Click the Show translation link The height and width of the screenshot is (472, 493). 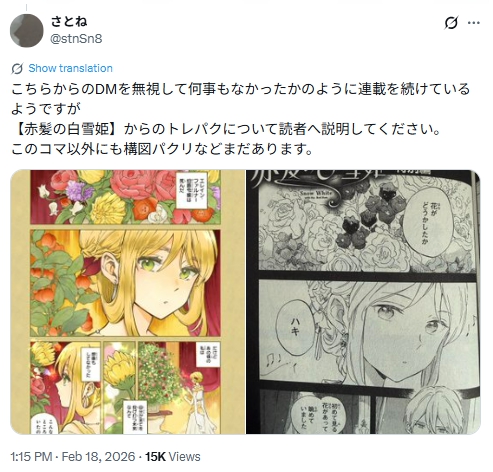tap(70, 68)
